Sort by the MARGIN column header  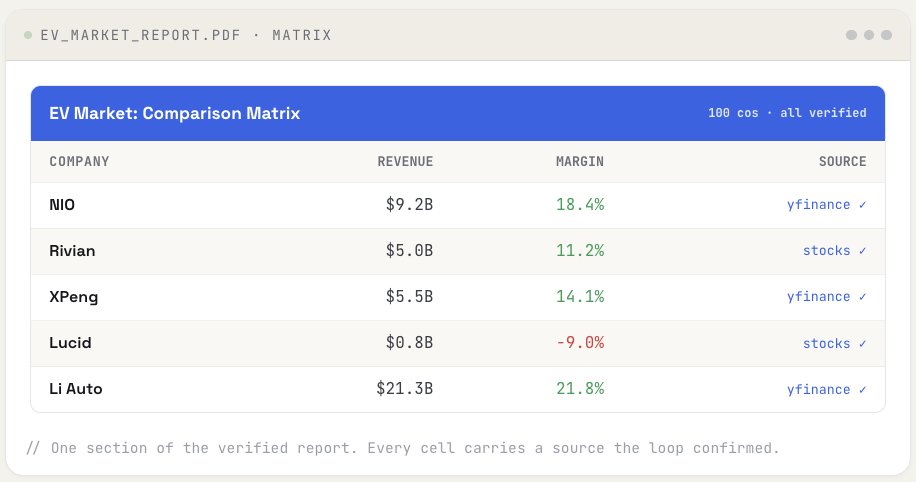click(x=580, y=161)
